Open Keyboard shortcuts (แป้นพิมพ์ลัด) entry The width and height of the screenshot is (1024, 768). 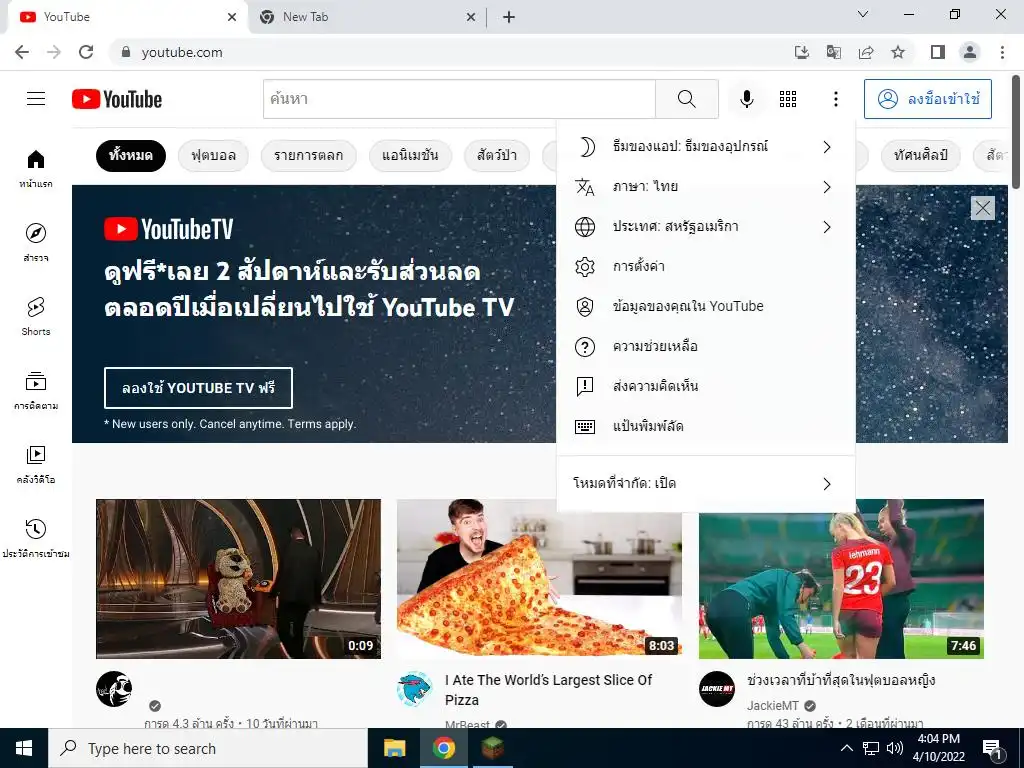point(706,426)
